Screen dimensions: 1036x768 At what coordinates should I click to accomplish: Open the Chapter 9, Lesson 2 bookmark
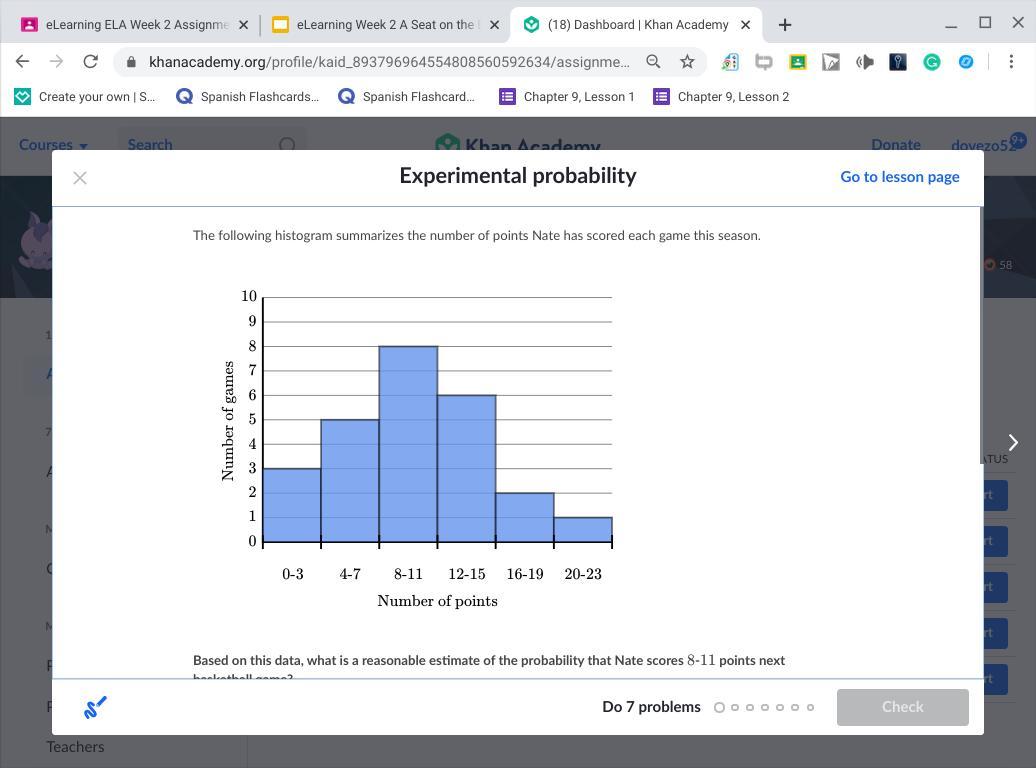(722, 96)
